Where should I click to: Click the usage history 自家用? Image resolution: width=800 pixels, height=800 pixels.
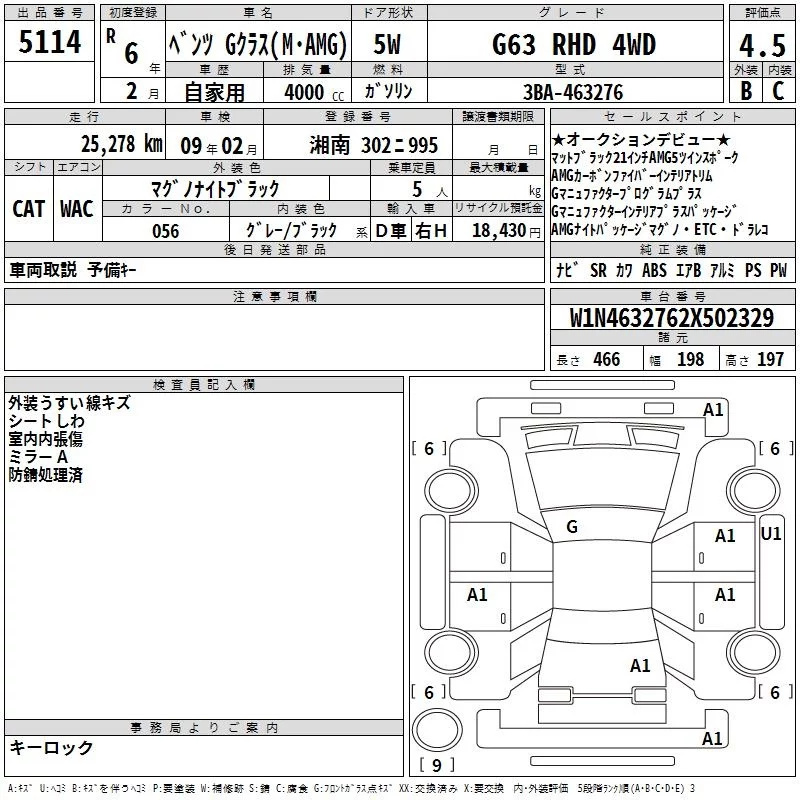pos(214,92)
